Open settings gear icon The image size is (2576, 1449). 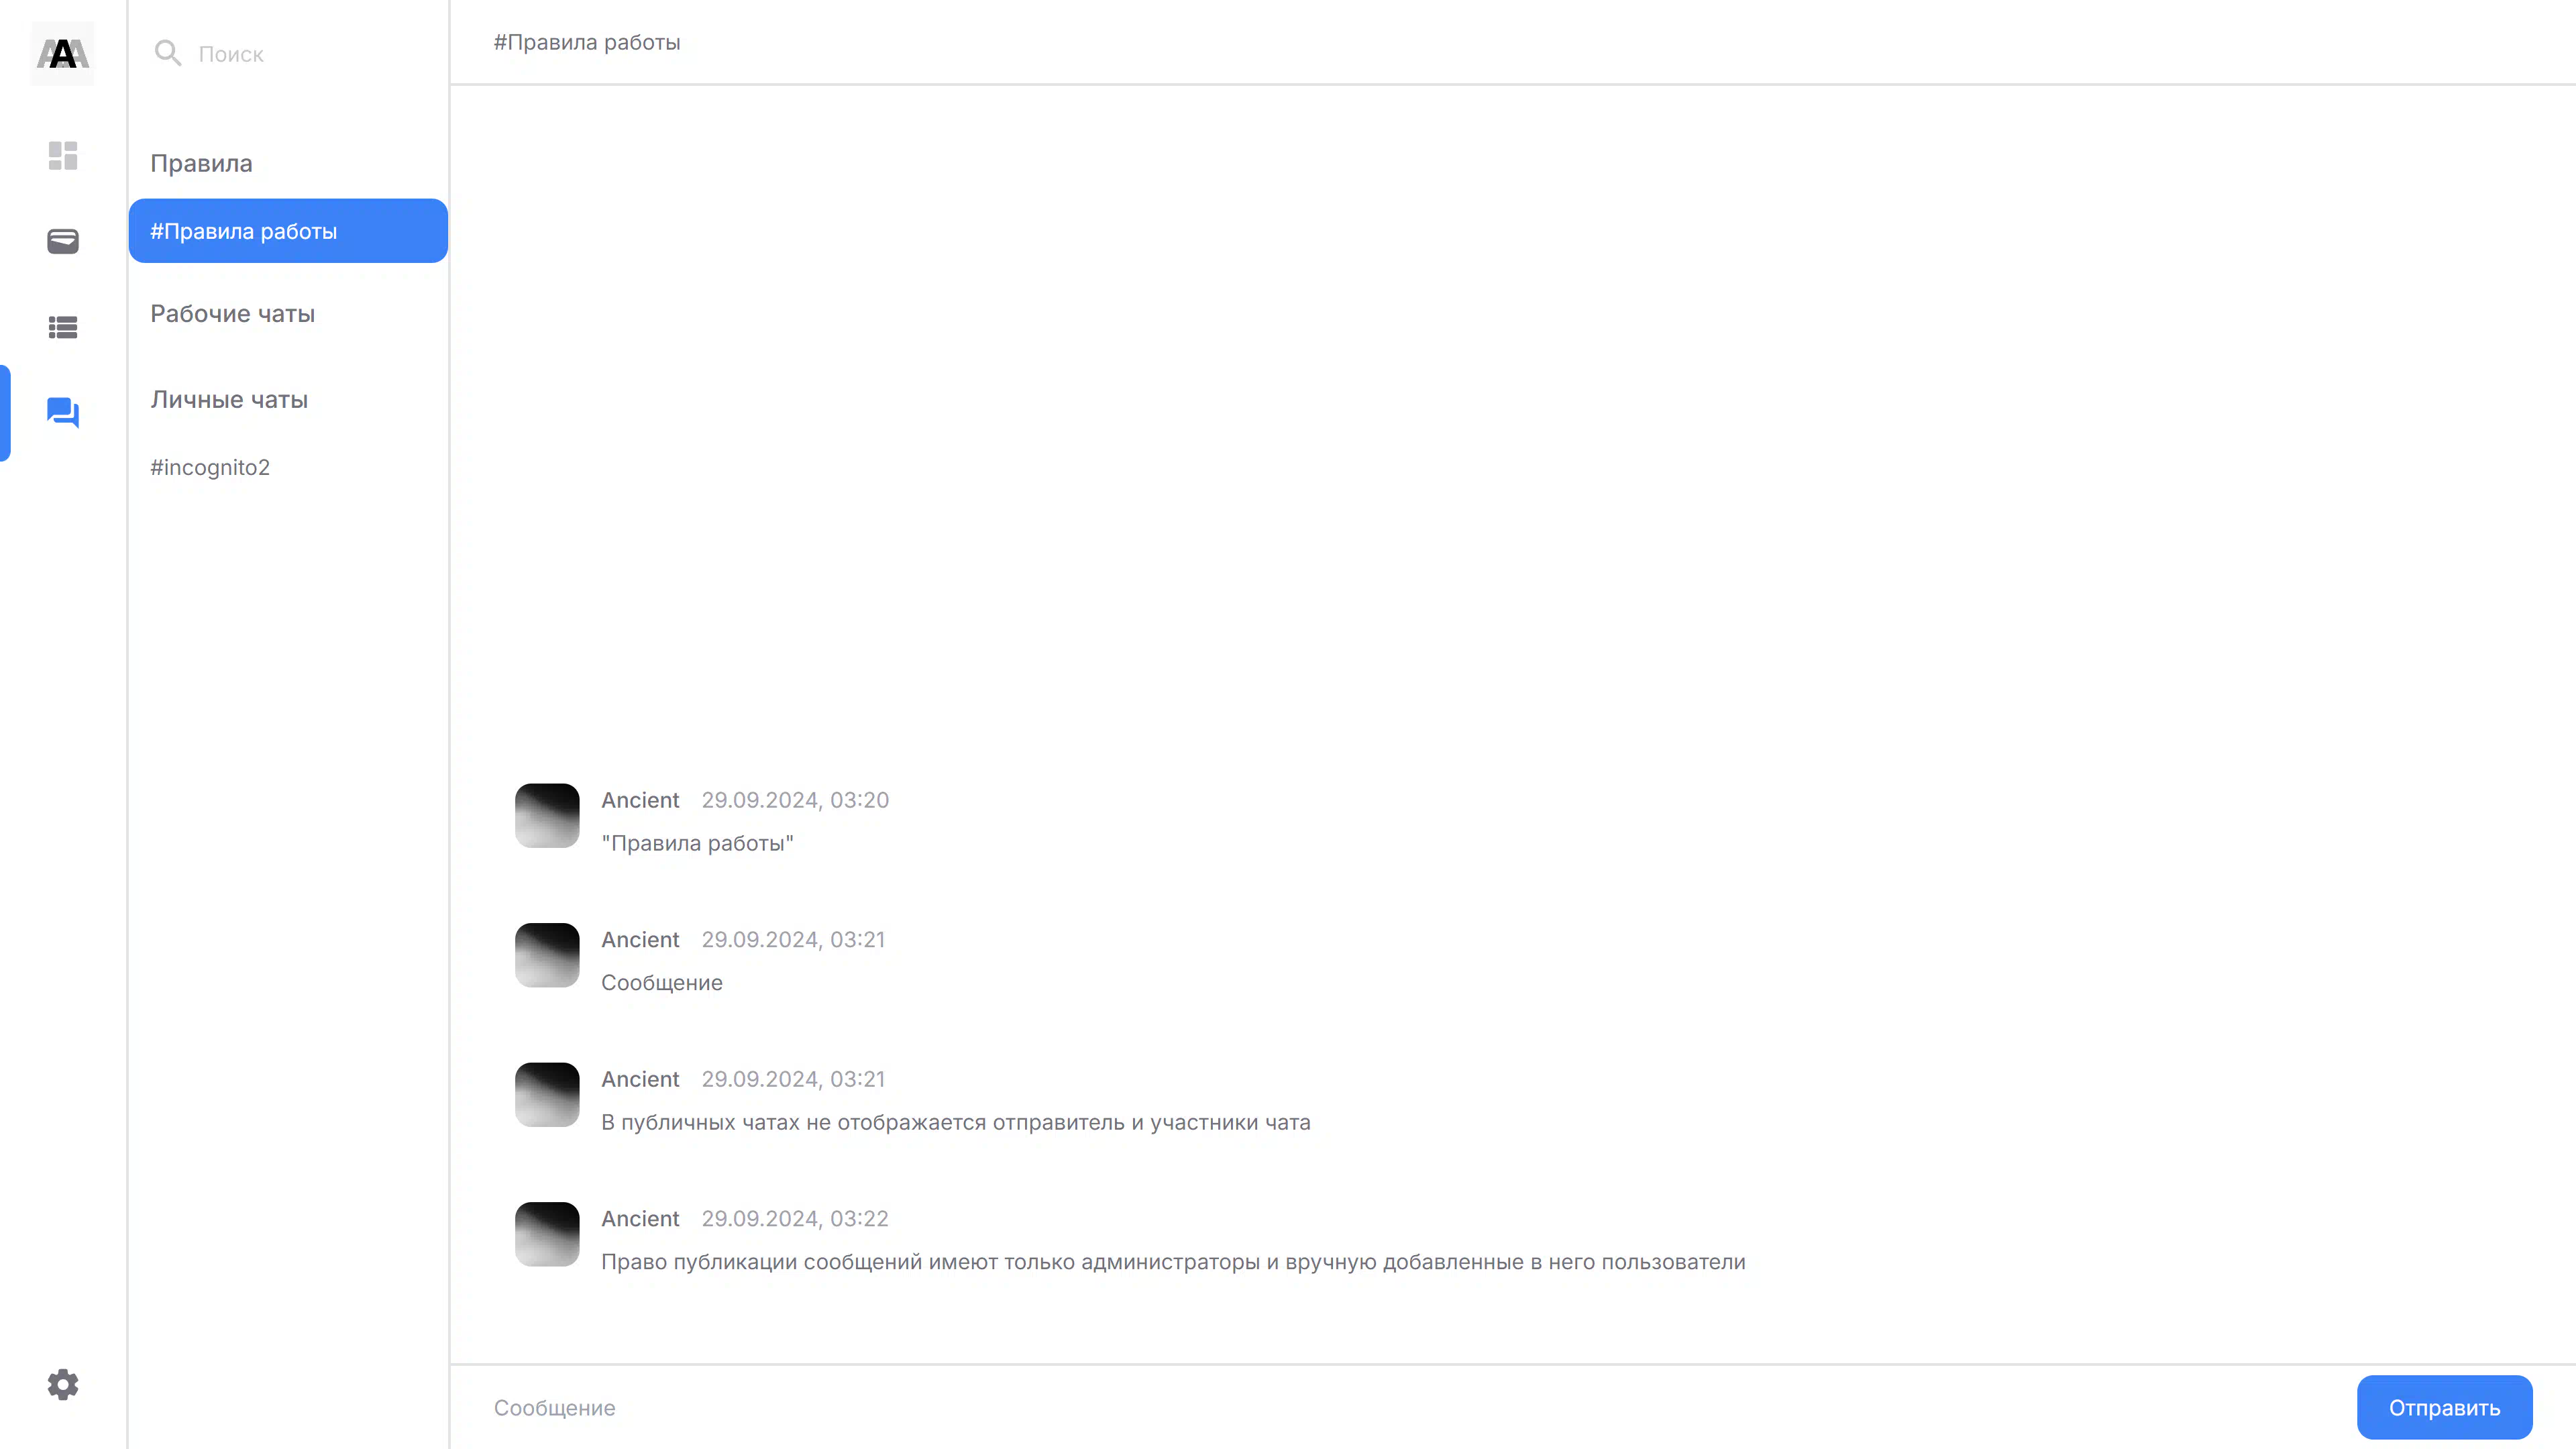pyautogui.click(x=63, y=1384)
